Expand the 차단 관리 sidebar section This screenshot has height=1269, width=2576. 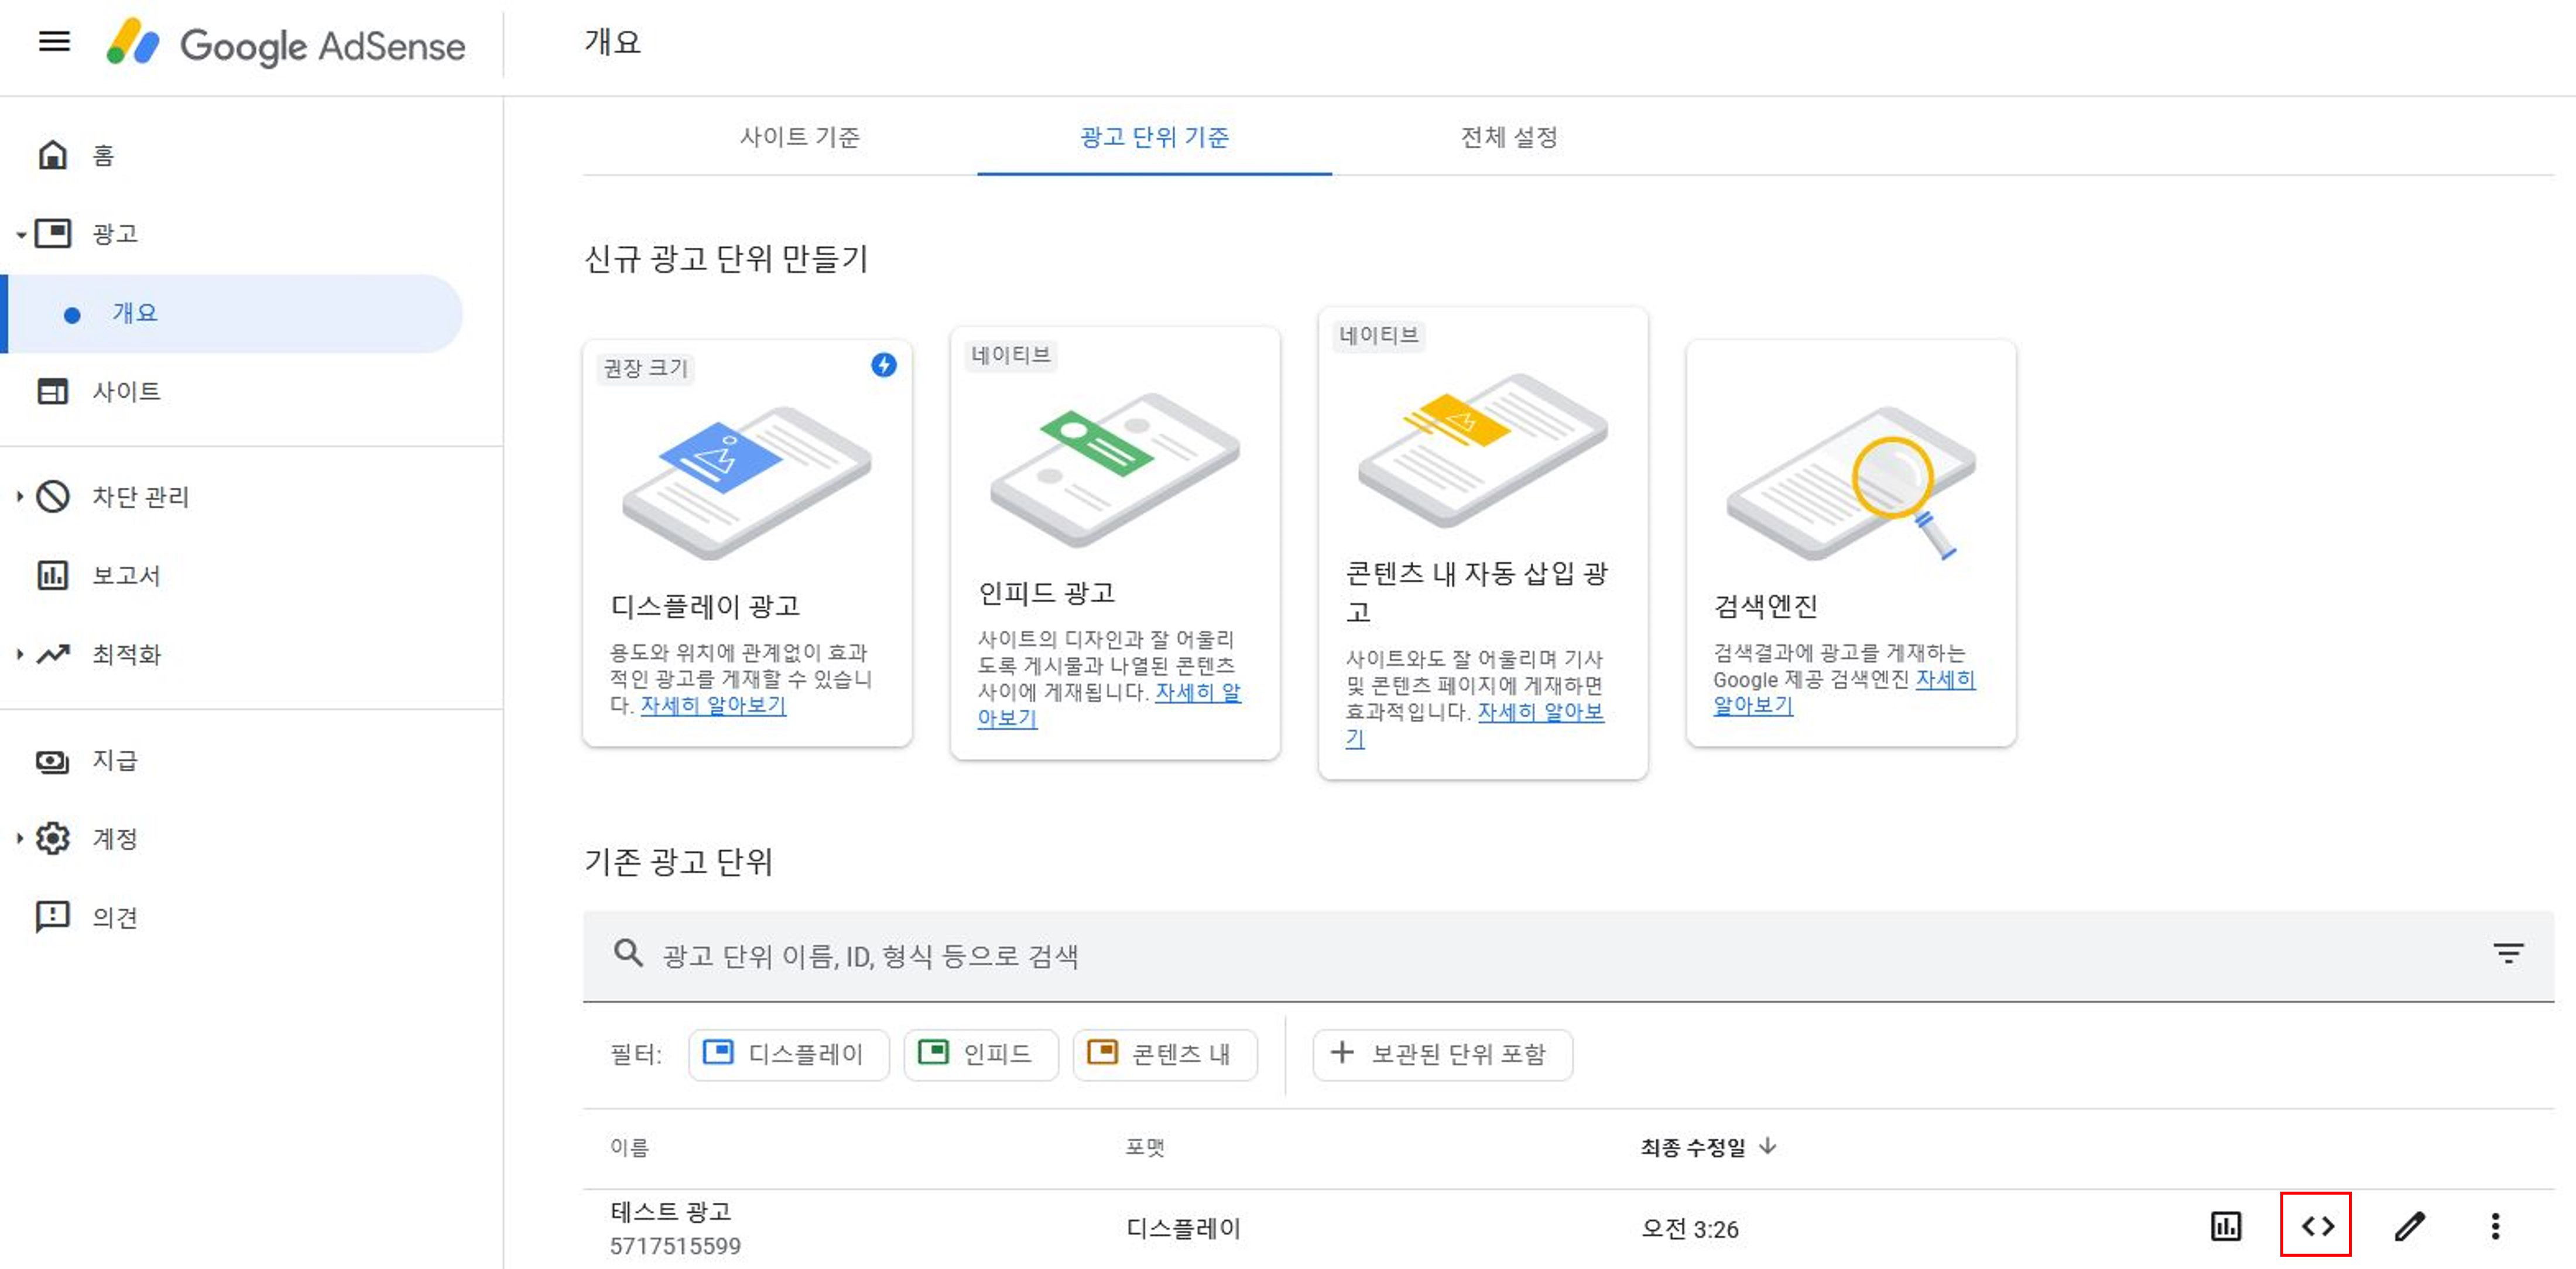(x=140, y=497)
